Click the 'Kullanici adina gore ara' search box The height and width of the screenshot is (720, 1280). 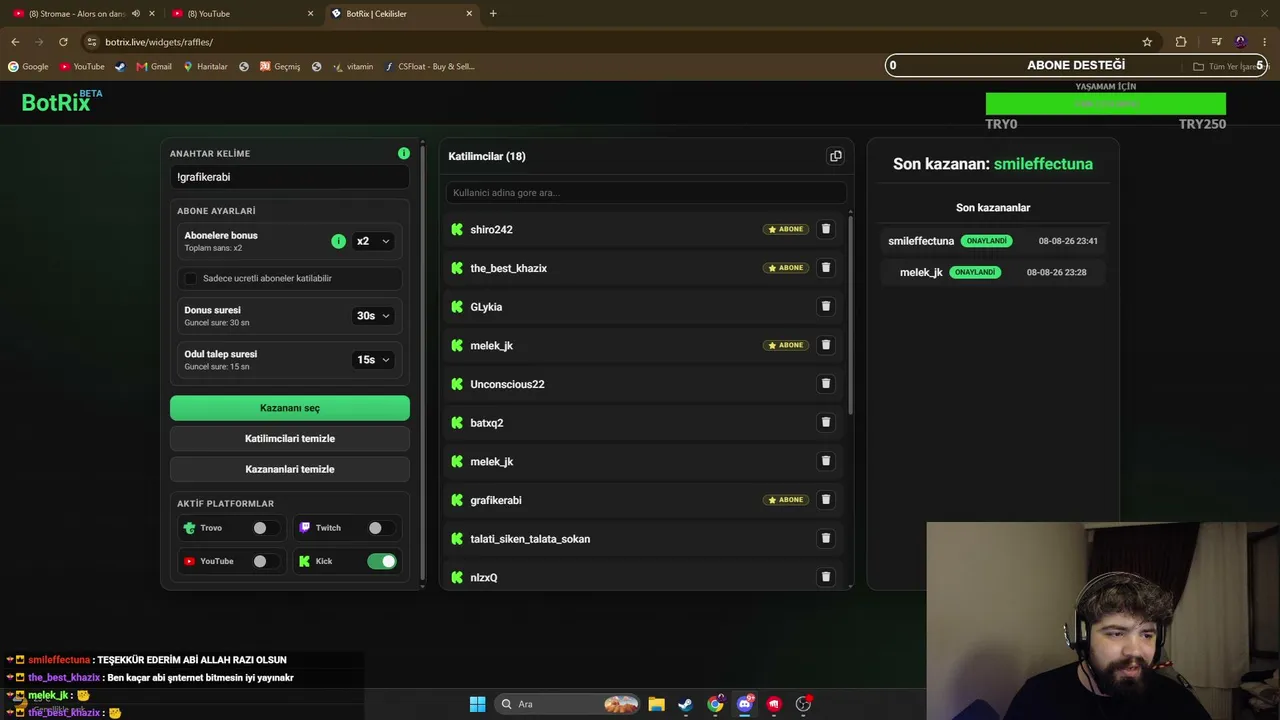646,192
